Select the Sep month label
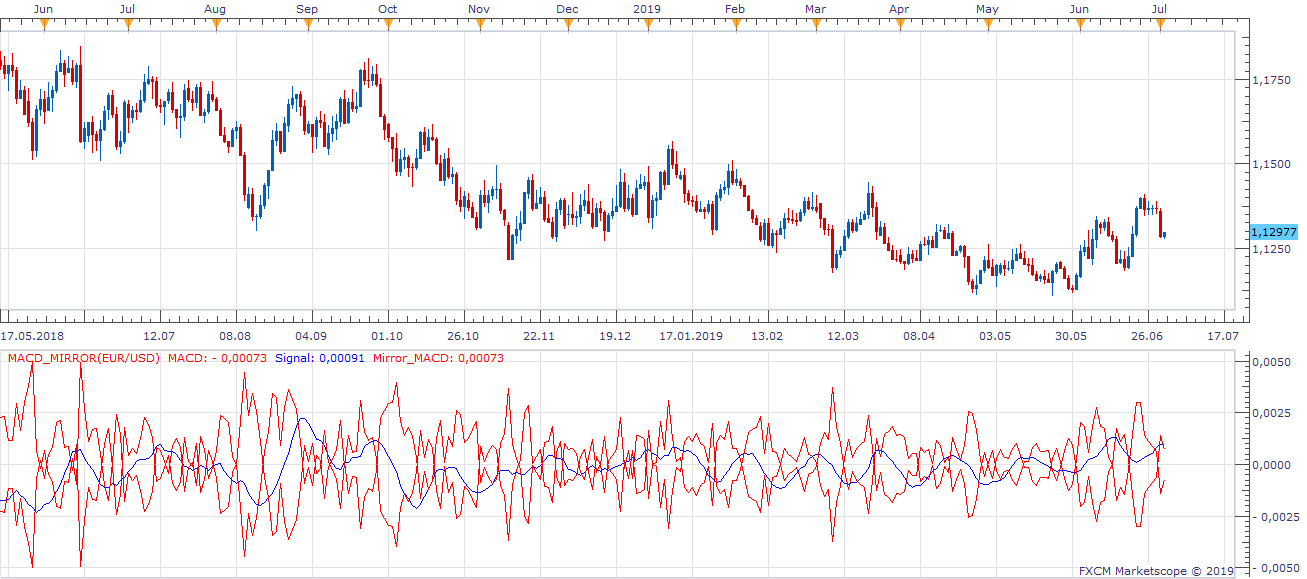Screen dimensions: 1307x579 click(307, 9)
